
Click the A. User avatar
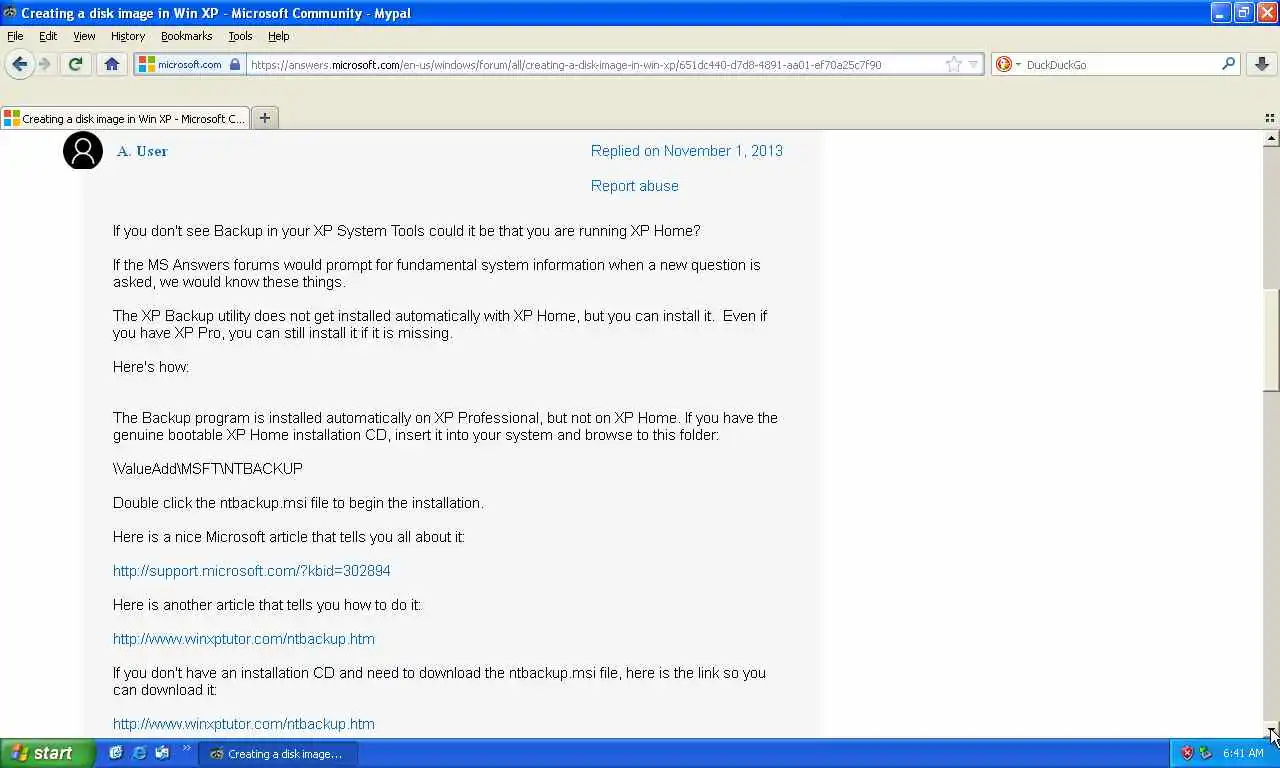(83, 151)
